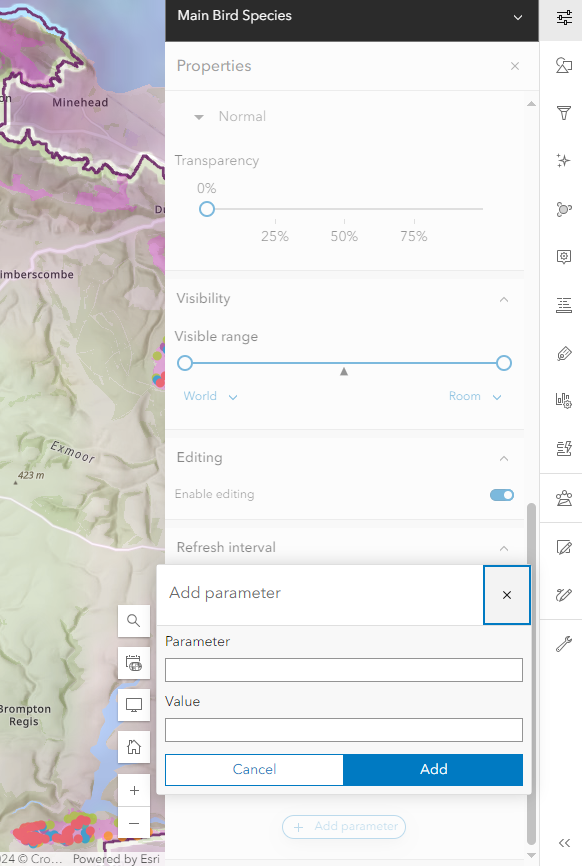The height and width of the screenshot is (866, 582).
Task: Open the Aggregation clustering icon
Action: click(x=563, y=209)
